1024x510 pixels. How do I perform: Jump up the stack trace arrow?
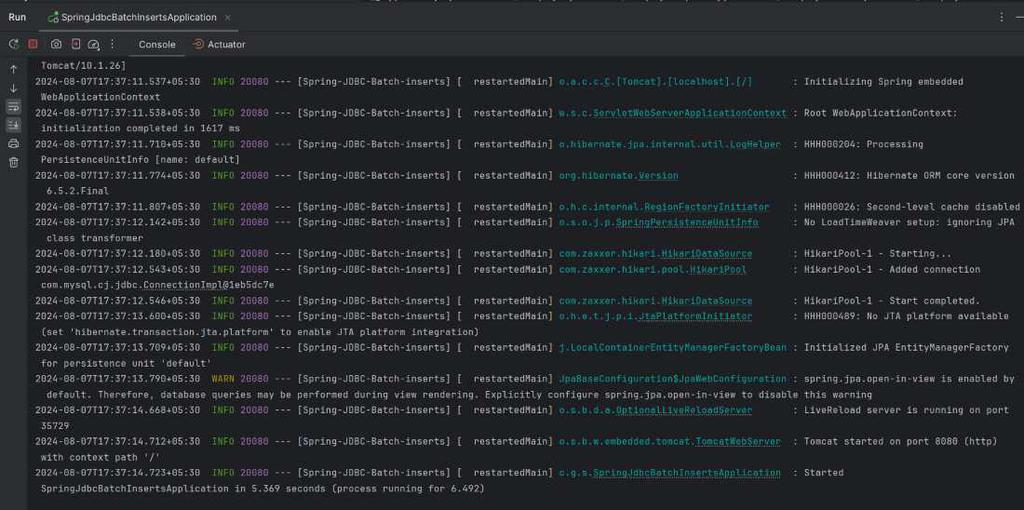tap(13, 70)
